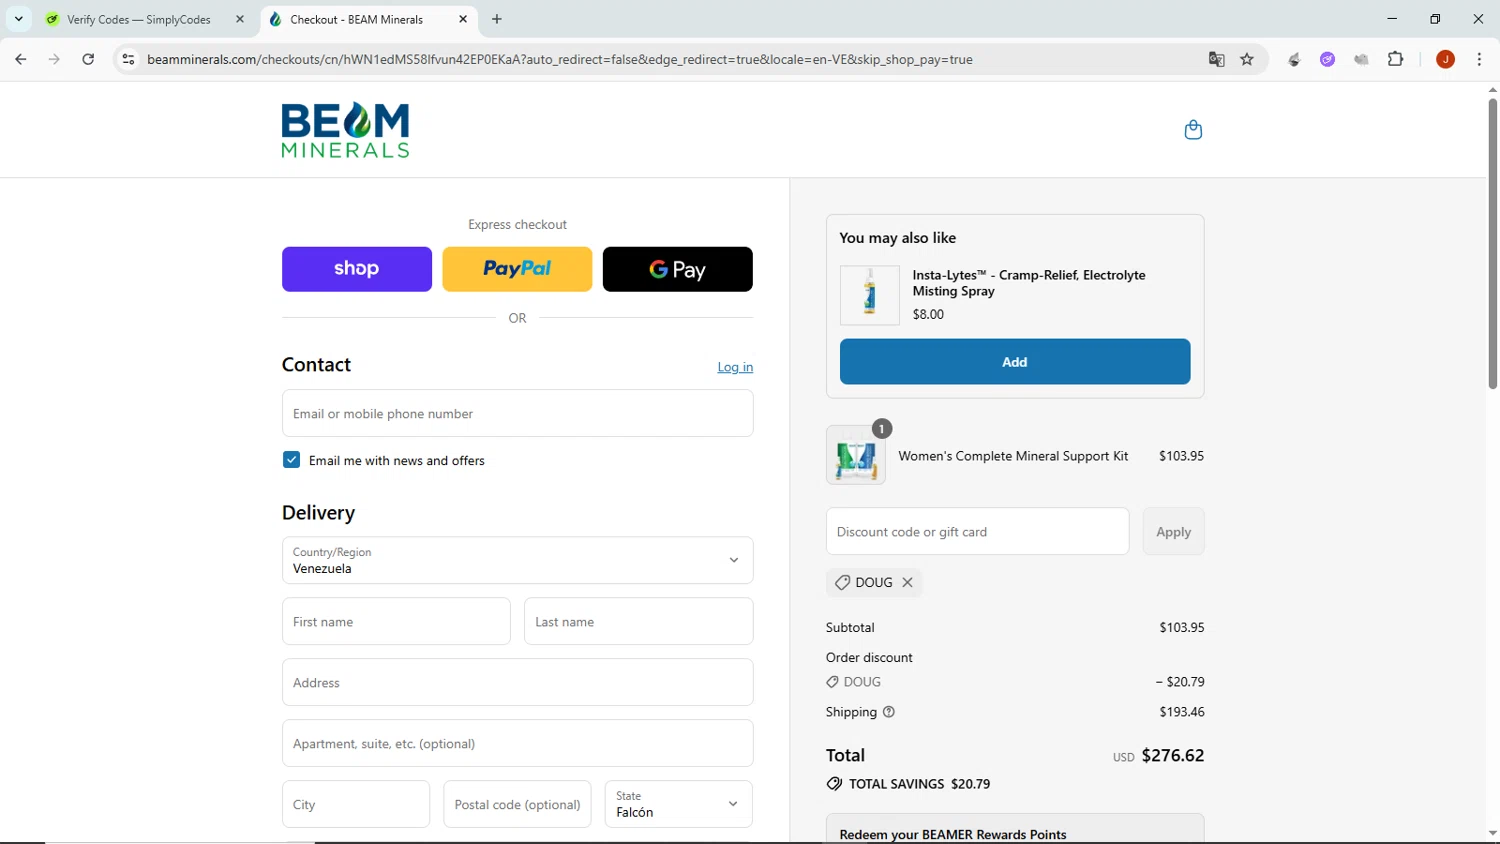1500x844 pixels.
Task: Focus the Email or mobile phone number field
Action: click(517, 413)
